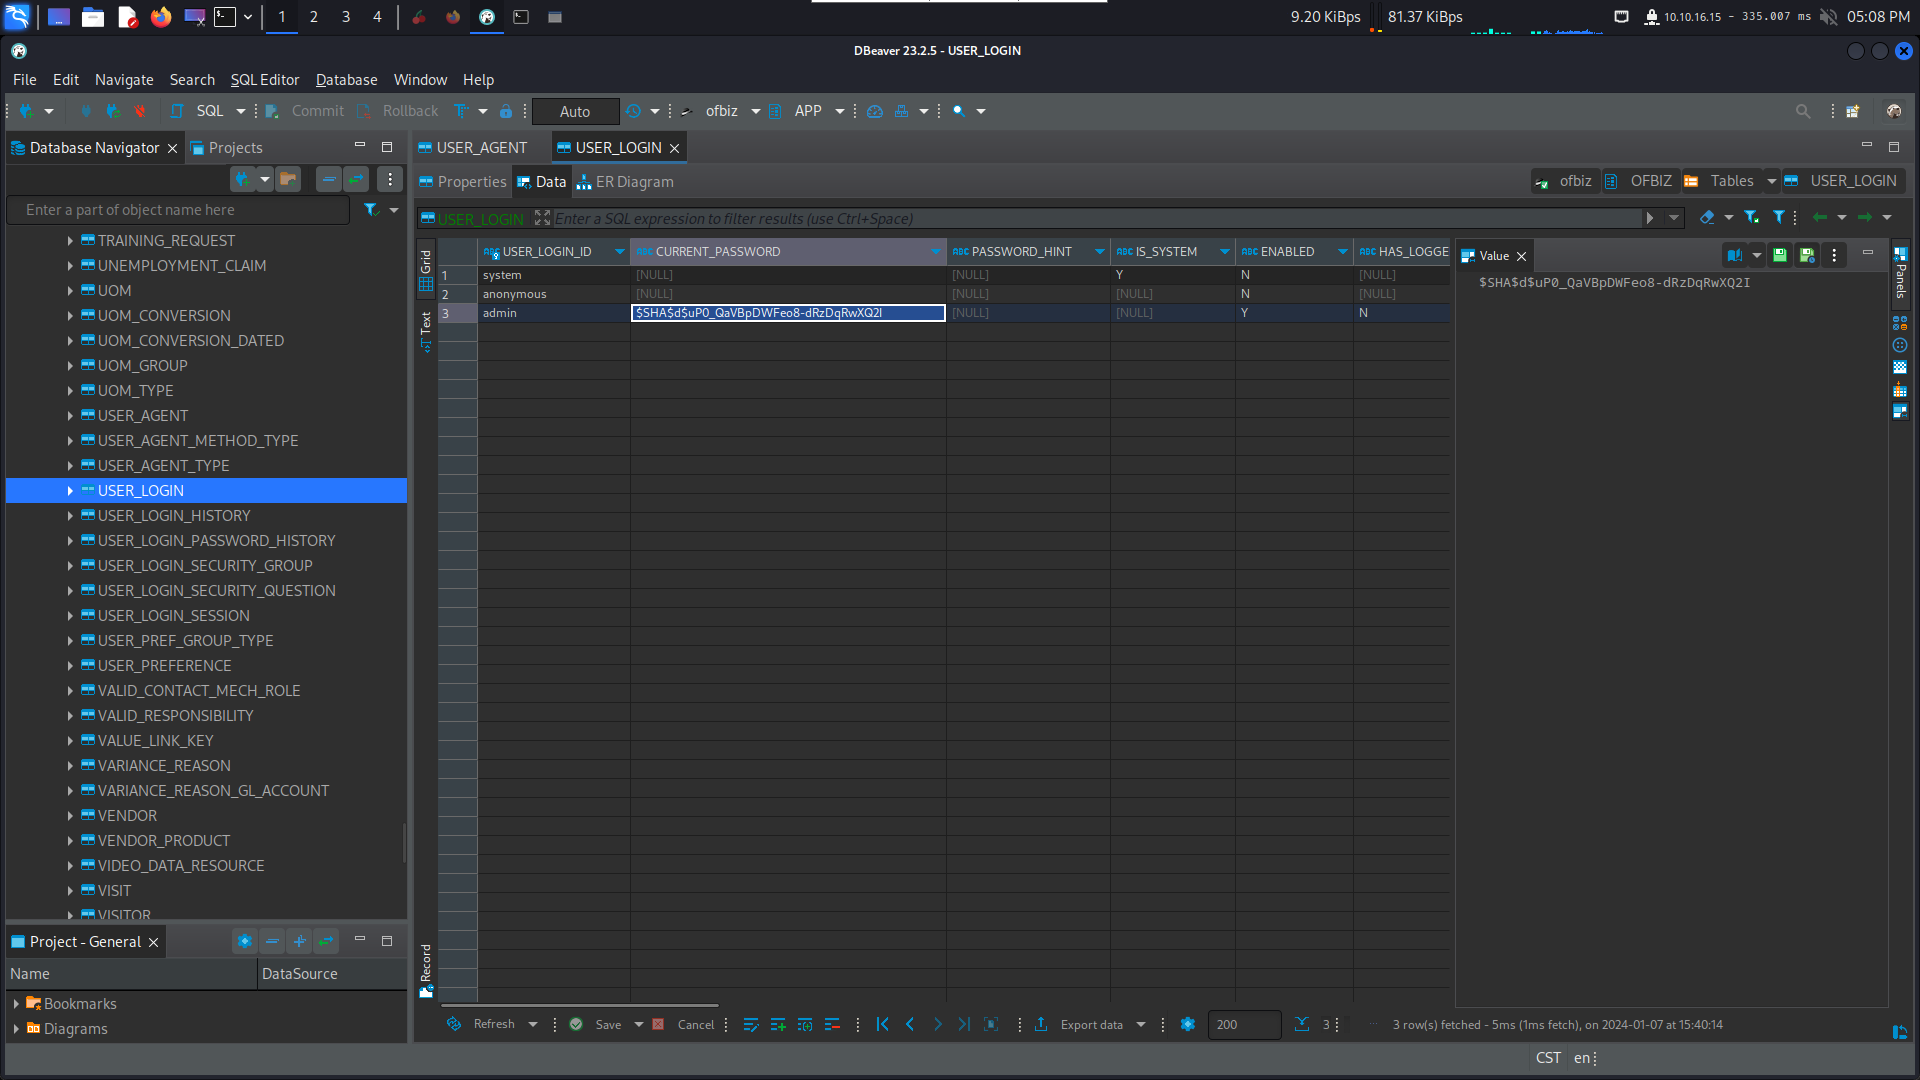This screenshot has width=1920, height=1080.
Task: Expand the USER_LOGIN_HISTORY tree node
Action: [70, 516]
